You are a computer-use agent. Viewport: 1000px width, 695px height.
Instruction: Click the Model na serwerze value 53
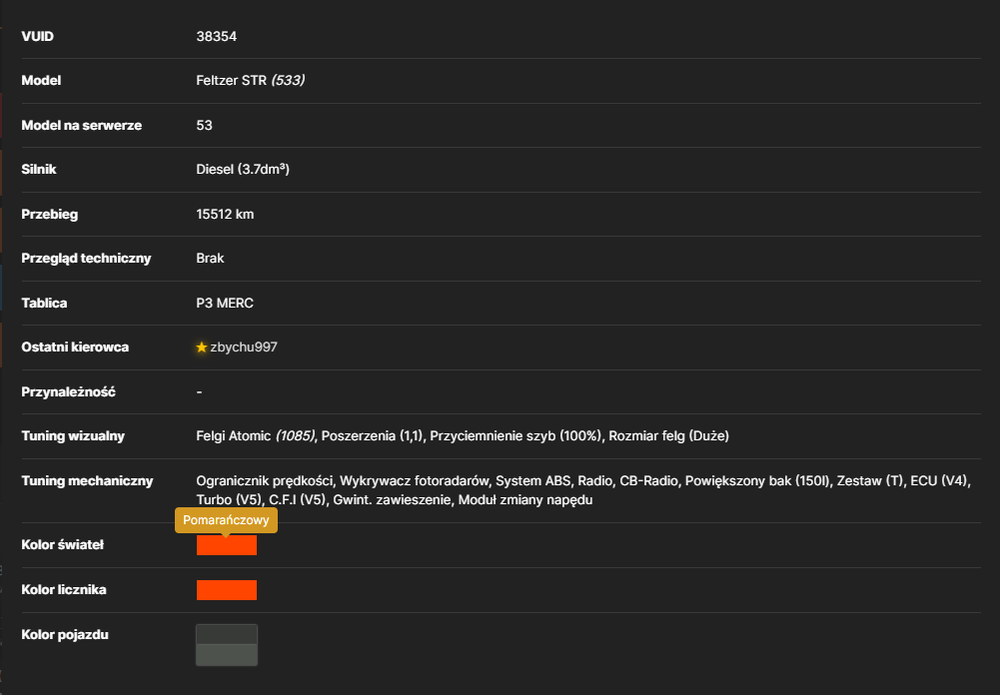tap(204, 125)
